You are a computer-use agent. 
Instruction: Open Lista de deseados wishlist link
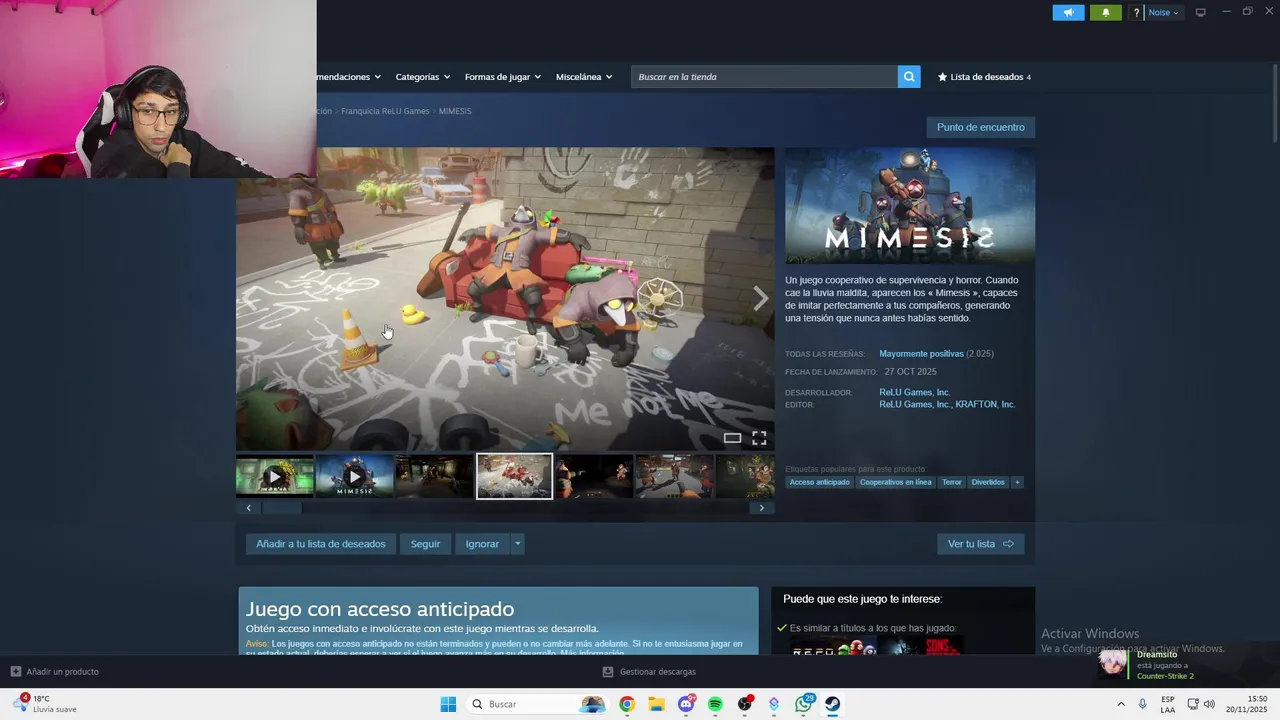pos(984,77)
